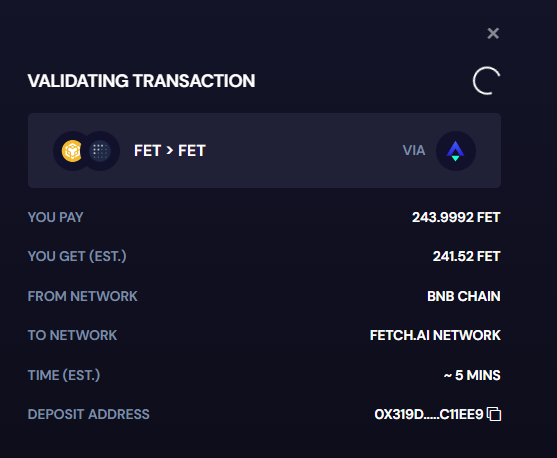Screen dimensions: 557x458
Task: Copy the deposit address
Action: (x=494, y=414)
